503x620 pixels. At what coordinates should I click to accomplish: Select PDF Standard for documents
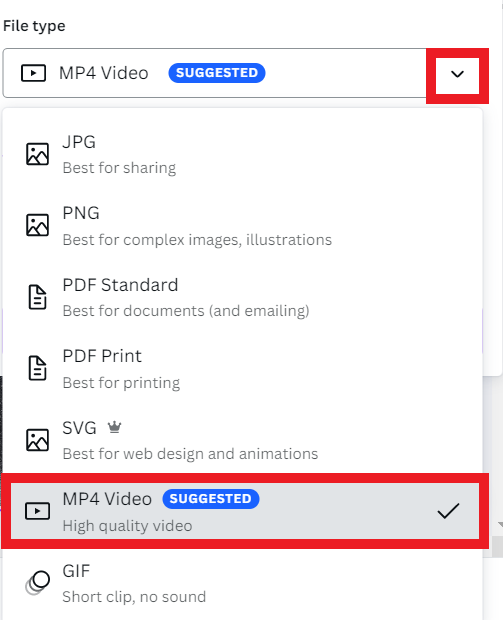242,297
